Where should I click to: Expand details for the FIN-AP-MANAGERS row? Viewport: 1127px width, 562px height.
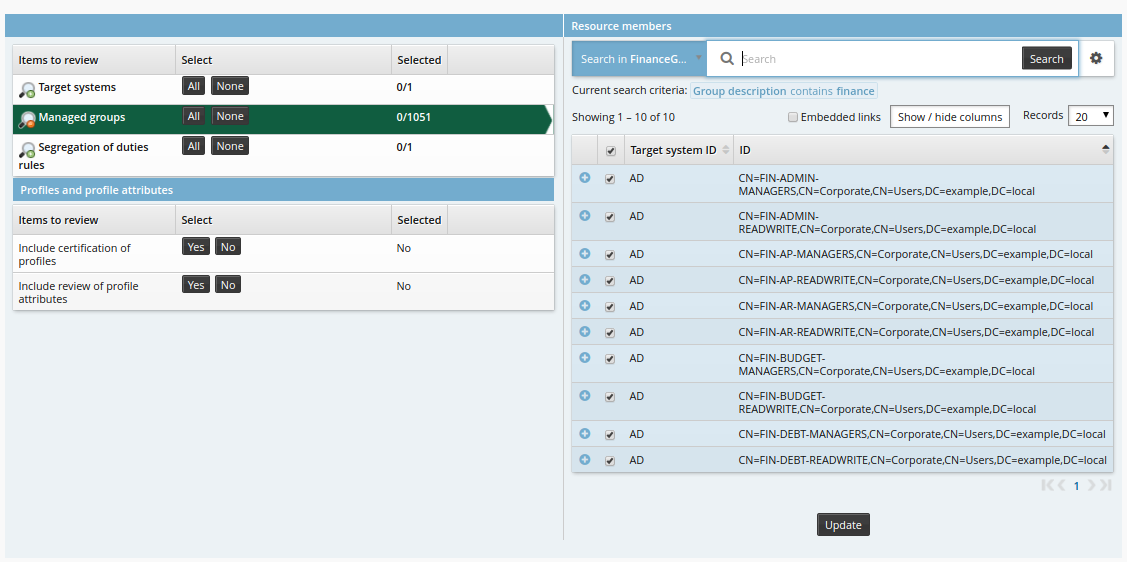(x=585, y=254)
